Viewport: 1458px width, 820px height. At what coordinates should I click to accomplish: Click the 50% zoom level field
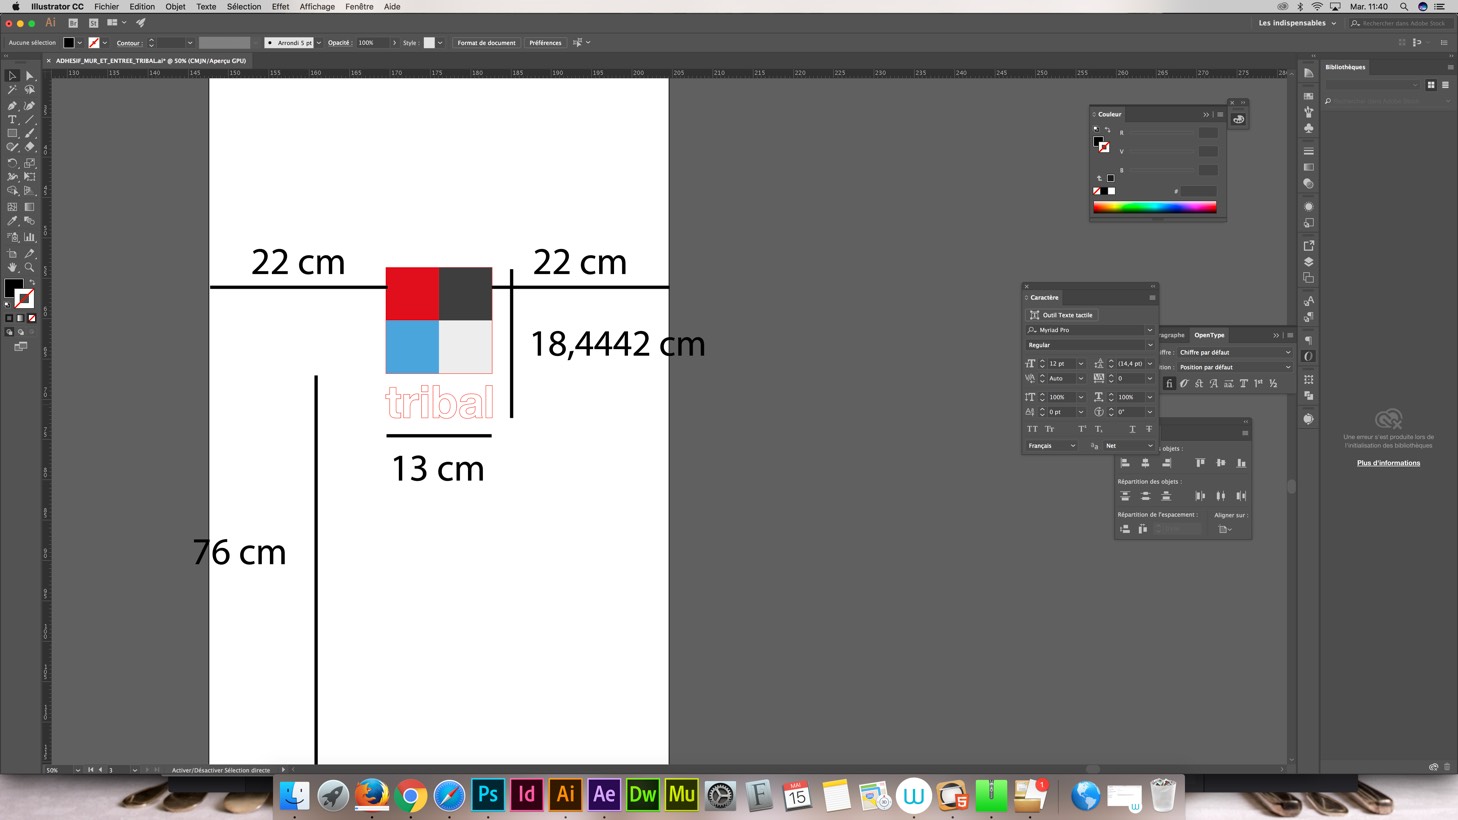58,770
